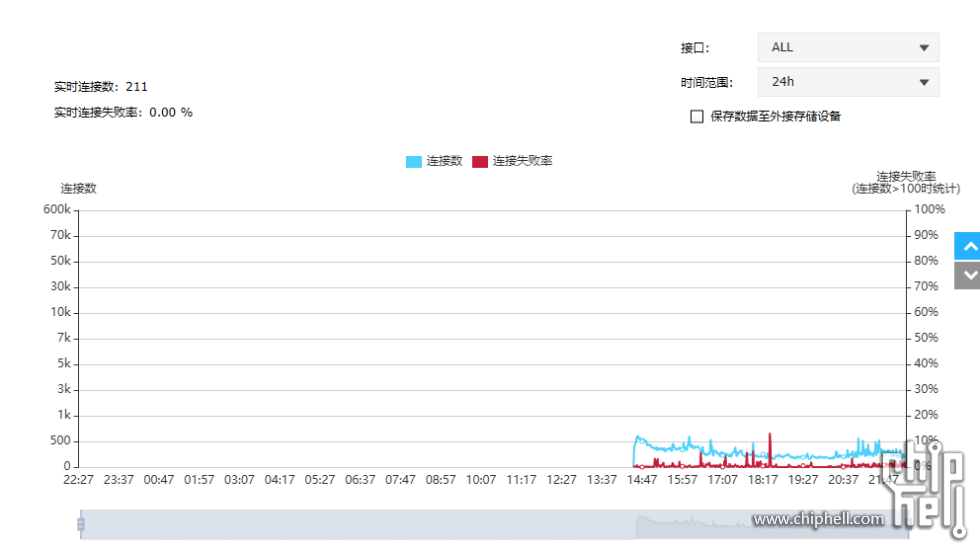Click the 接口 dropdown arrow icon

coord(923,48)
